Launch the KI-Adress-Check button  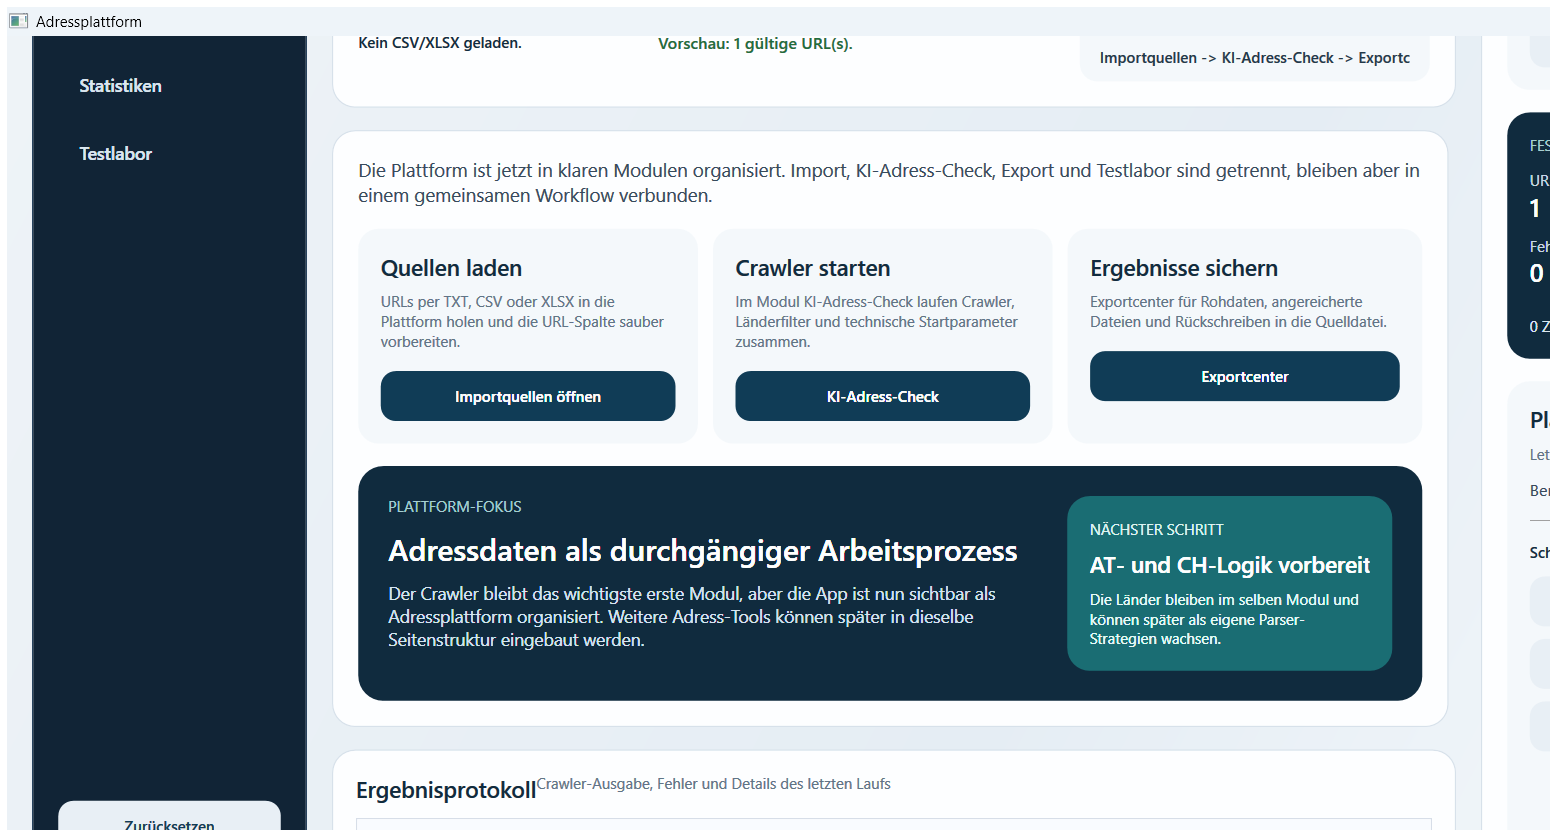pyautogui.click(x=882, y=396)
